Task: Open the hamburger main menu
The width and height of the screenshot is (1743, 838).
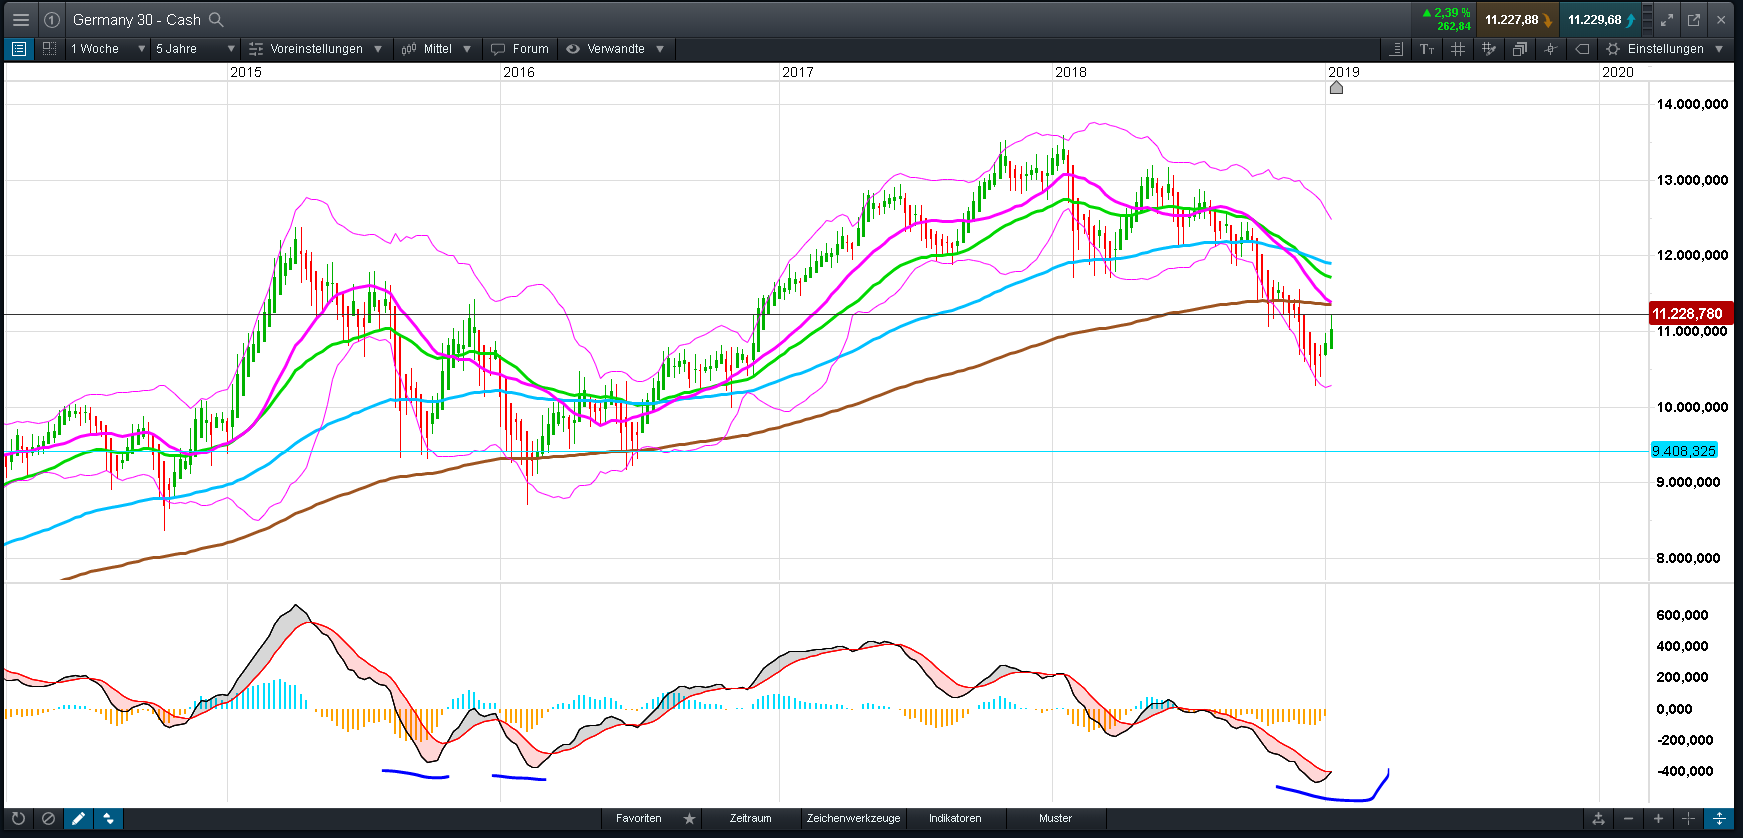Action: tap(20, 20)
